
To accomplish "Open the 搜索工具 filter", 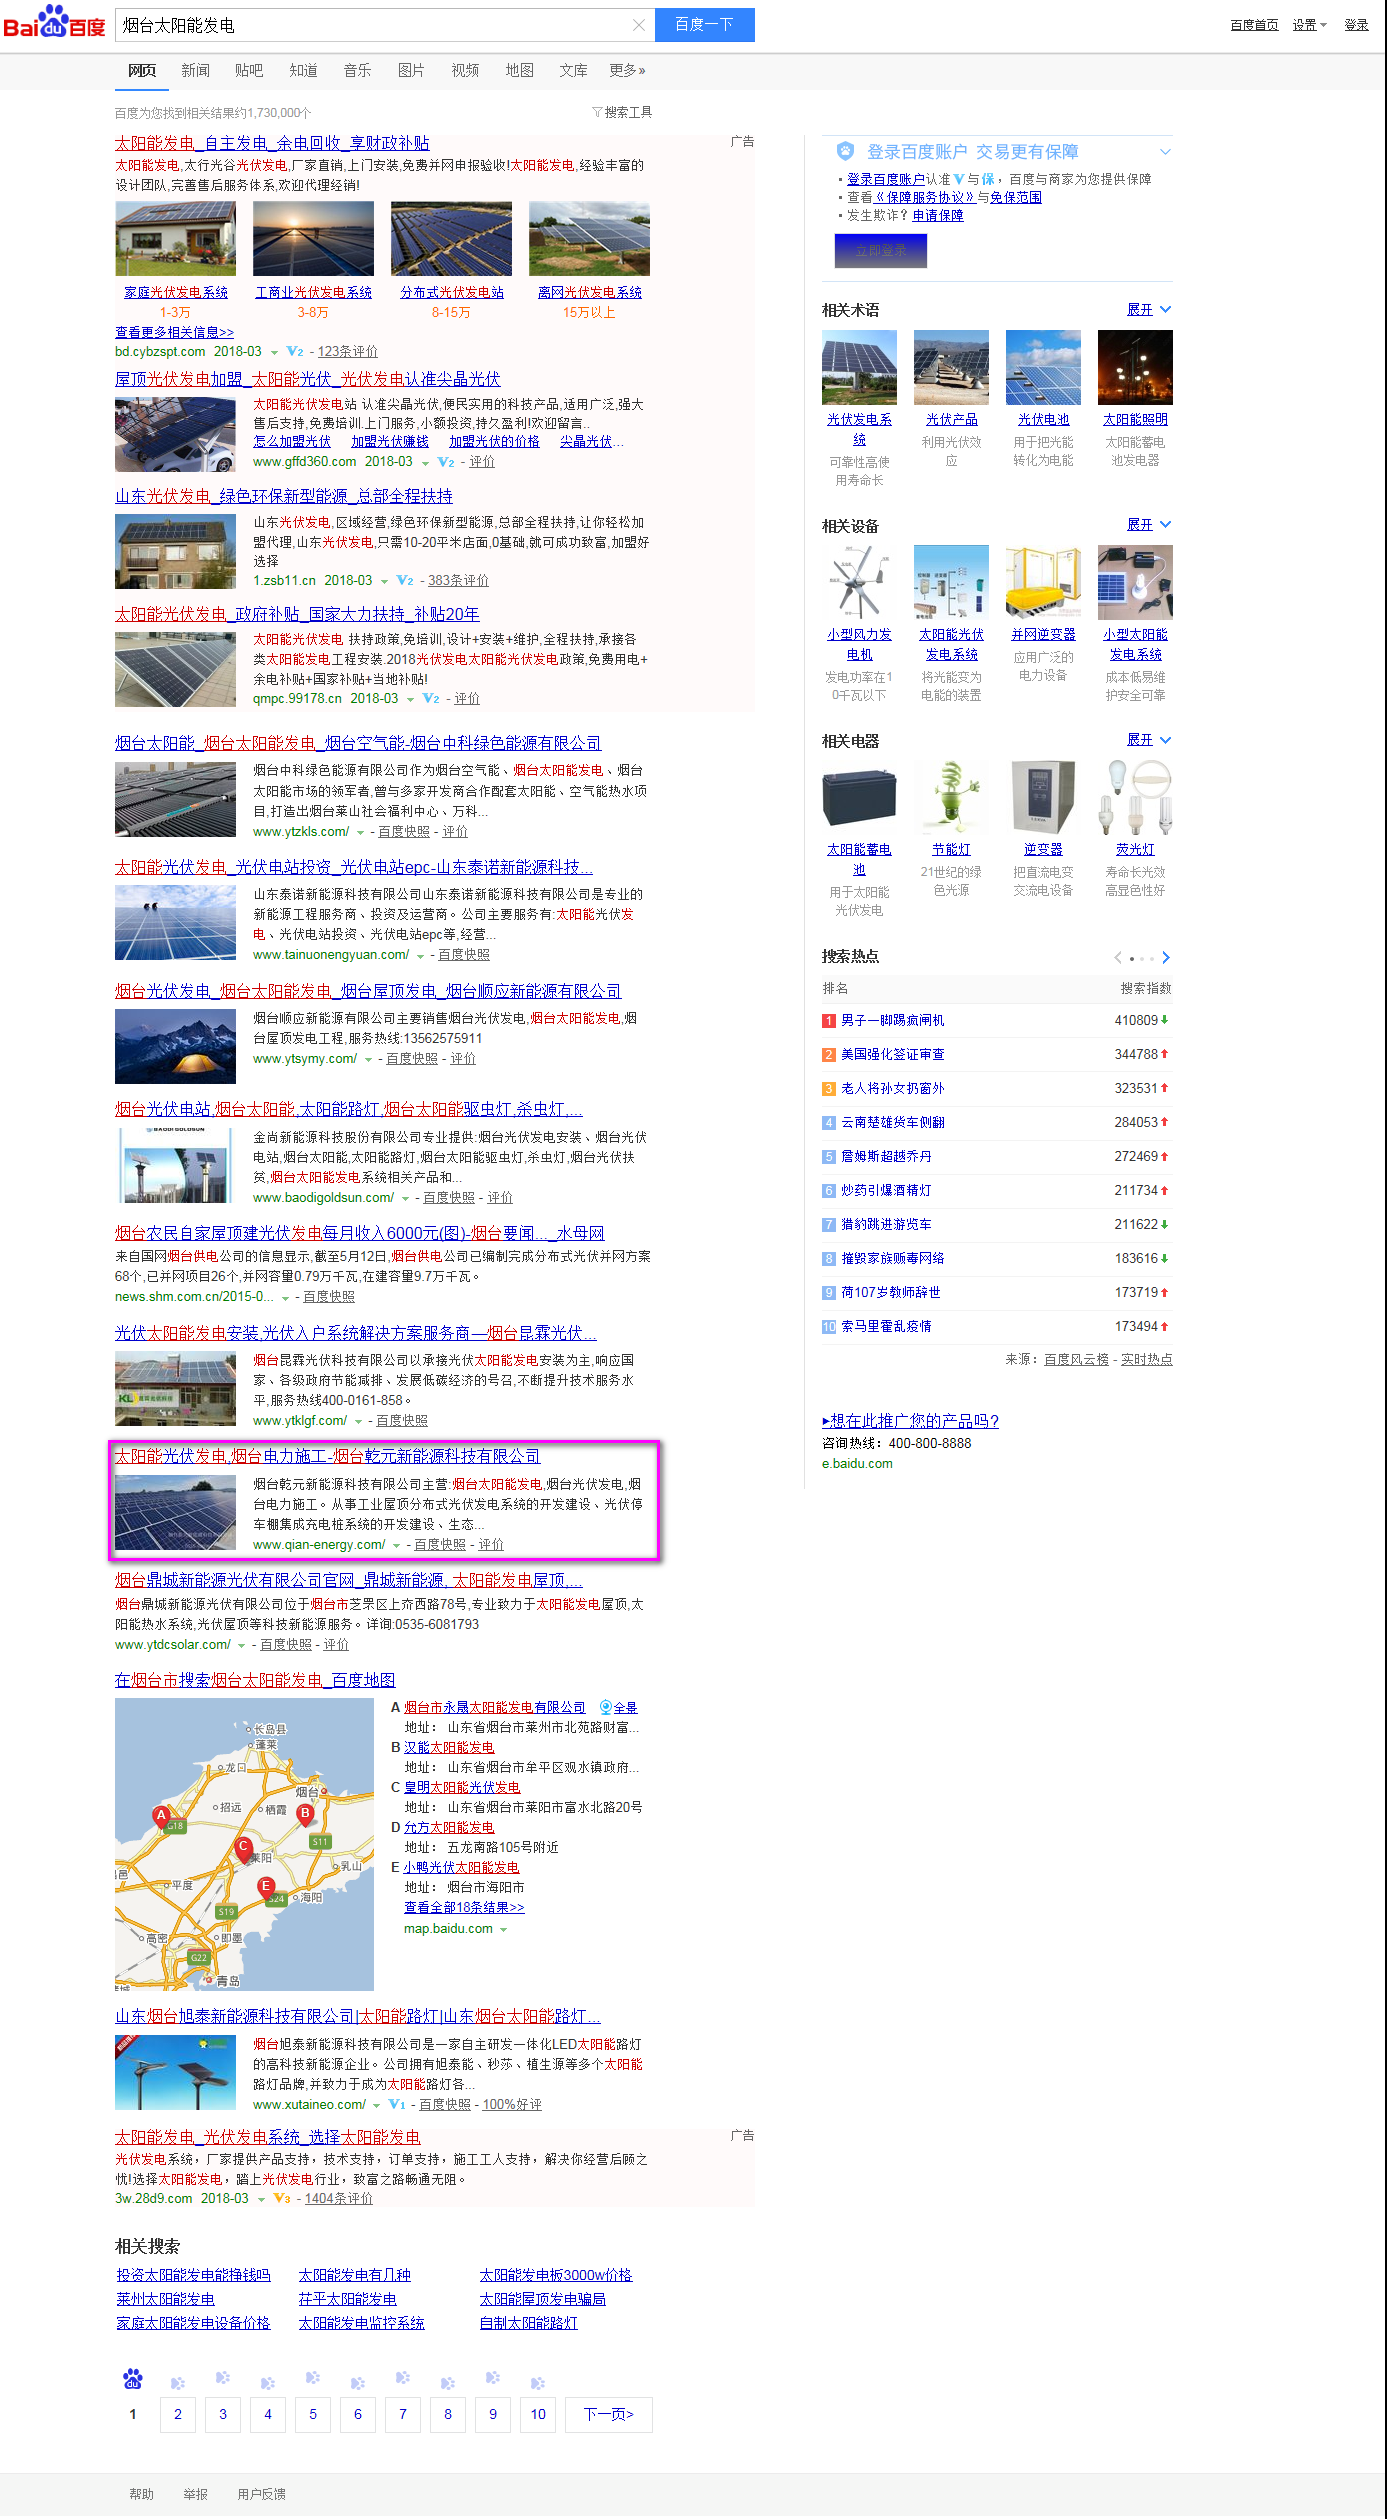I will click(622, 112).
